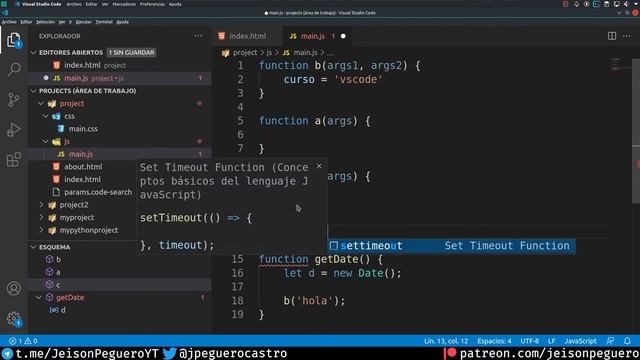Collapse the js folder
This screenshot has width=640, height=360.
[x=46, y=141]
